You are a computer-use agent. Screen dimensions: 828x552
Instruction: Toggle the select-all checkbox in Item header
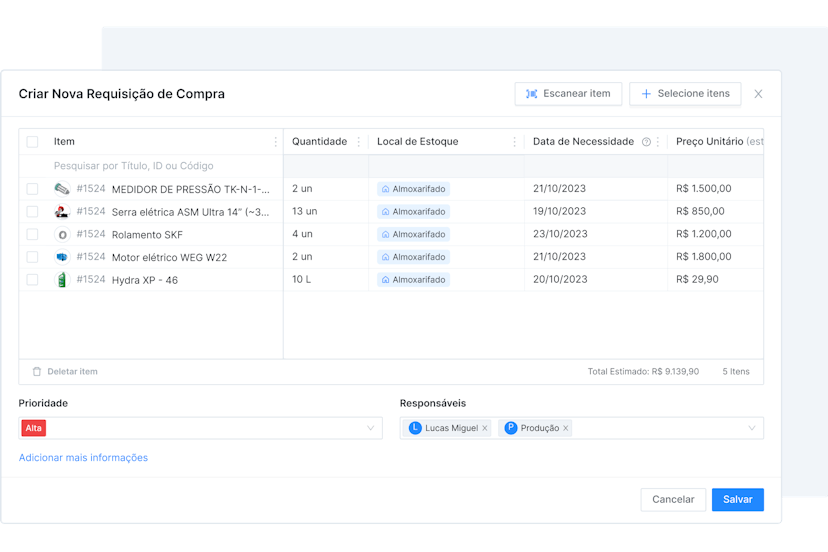coord(33,142)
